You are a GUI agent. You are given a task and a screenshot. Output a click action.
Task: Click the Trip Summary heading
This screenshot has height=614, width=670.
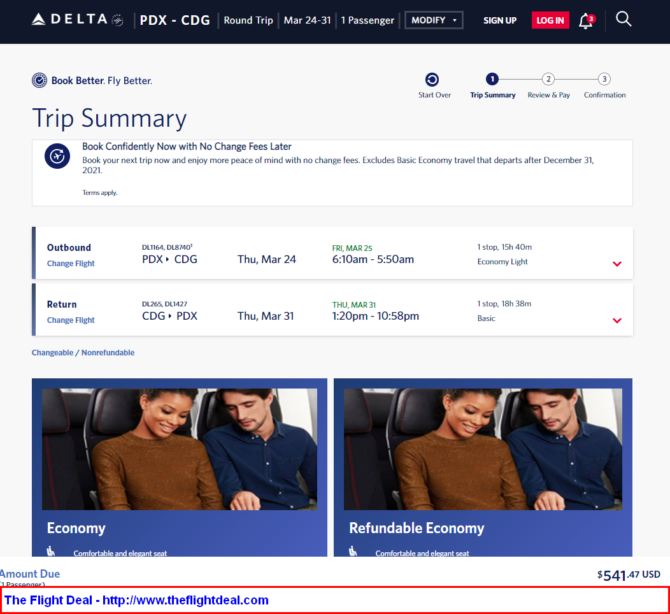pyautogui.click(x=109, y=118)
